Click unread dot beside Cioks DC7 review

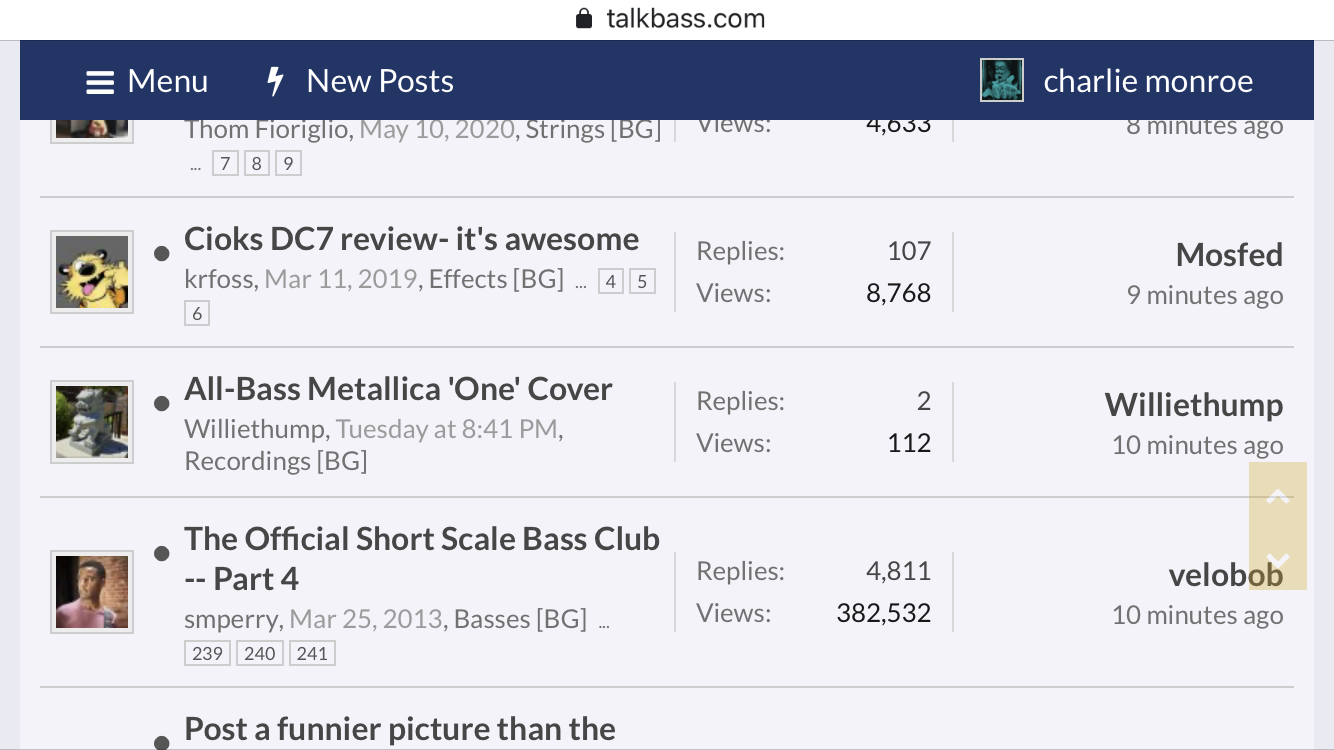[x=161, y=254]
